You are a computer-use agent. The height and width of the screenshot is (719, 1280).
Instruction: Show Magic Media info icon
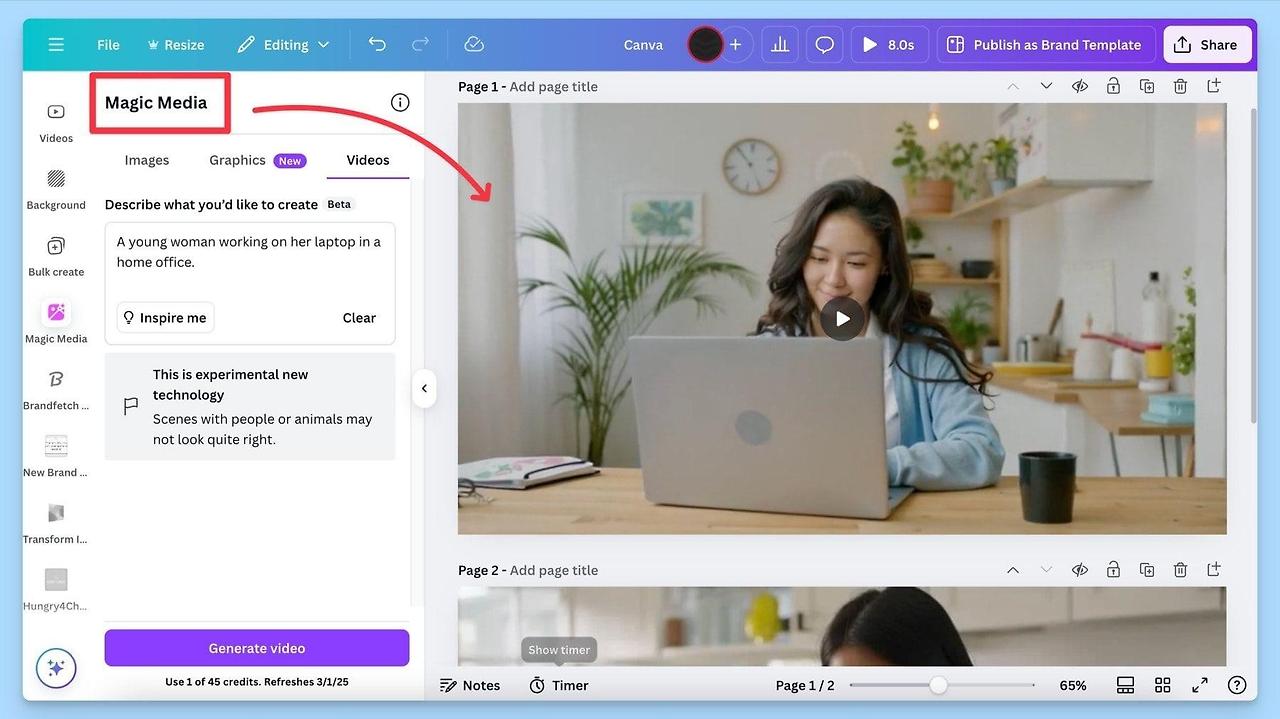[x=400, y=102]
